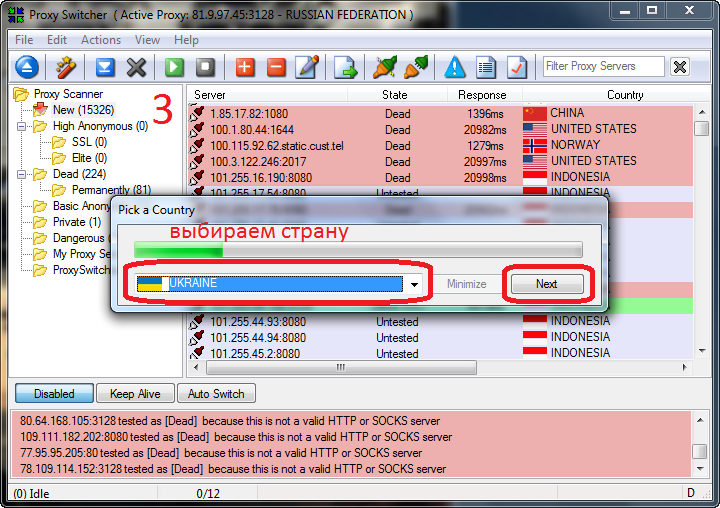Click the green progress bar in the dialog

[358, 250]
